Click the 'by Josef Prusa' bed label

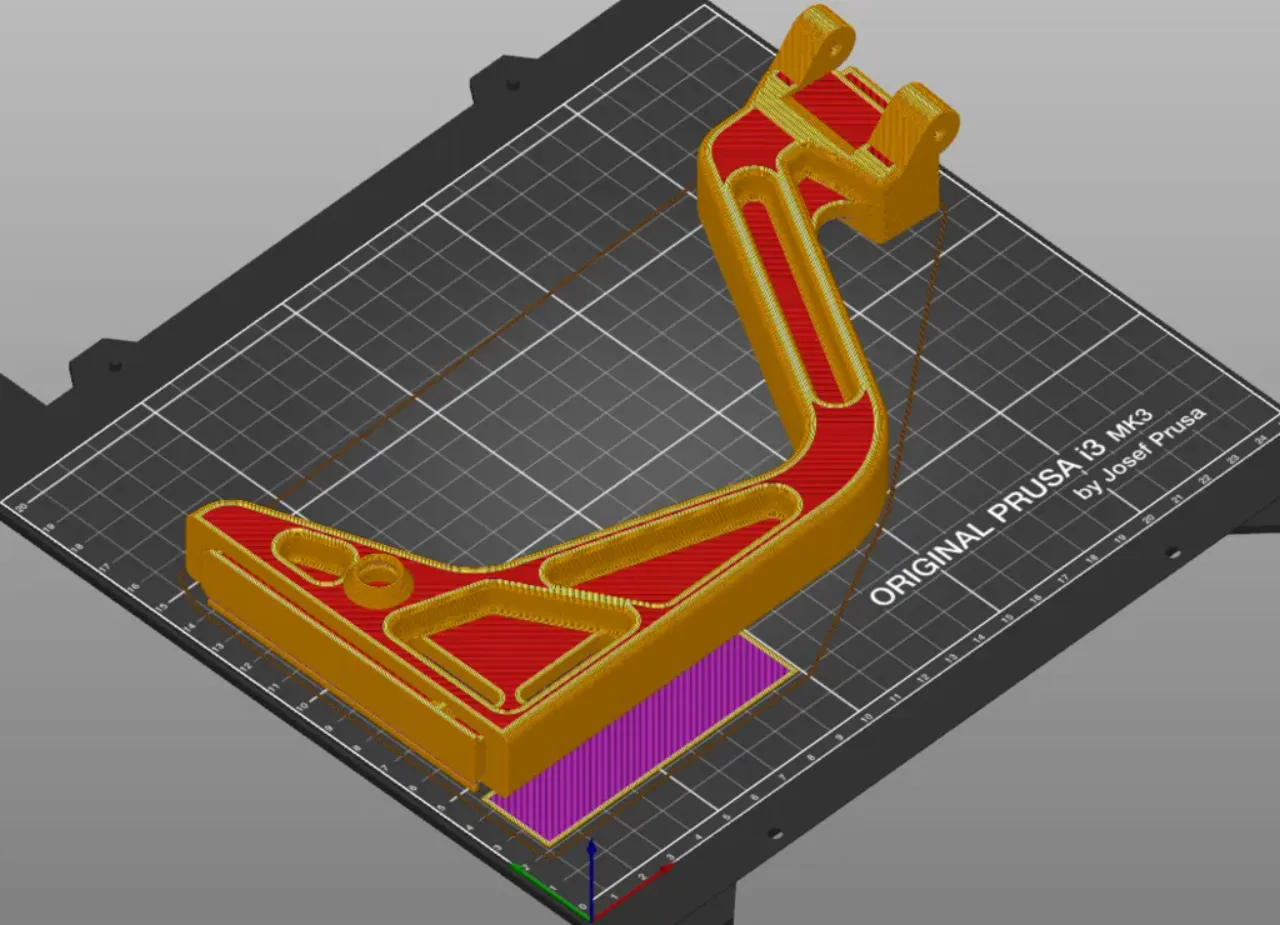click(x=1140, y=454)
